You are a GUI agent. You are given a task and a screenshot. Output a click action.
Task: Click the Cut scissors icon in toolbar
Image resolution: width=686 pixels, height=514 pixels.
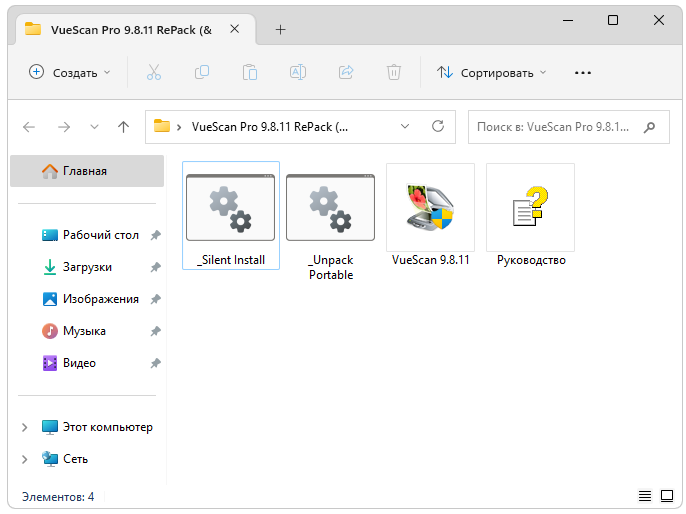click(154, 72)
